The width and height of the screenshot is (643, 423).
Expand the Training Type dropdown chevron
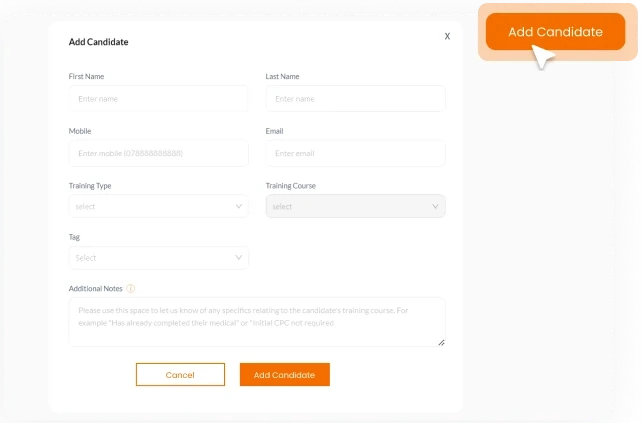click(x=239, y=206)
